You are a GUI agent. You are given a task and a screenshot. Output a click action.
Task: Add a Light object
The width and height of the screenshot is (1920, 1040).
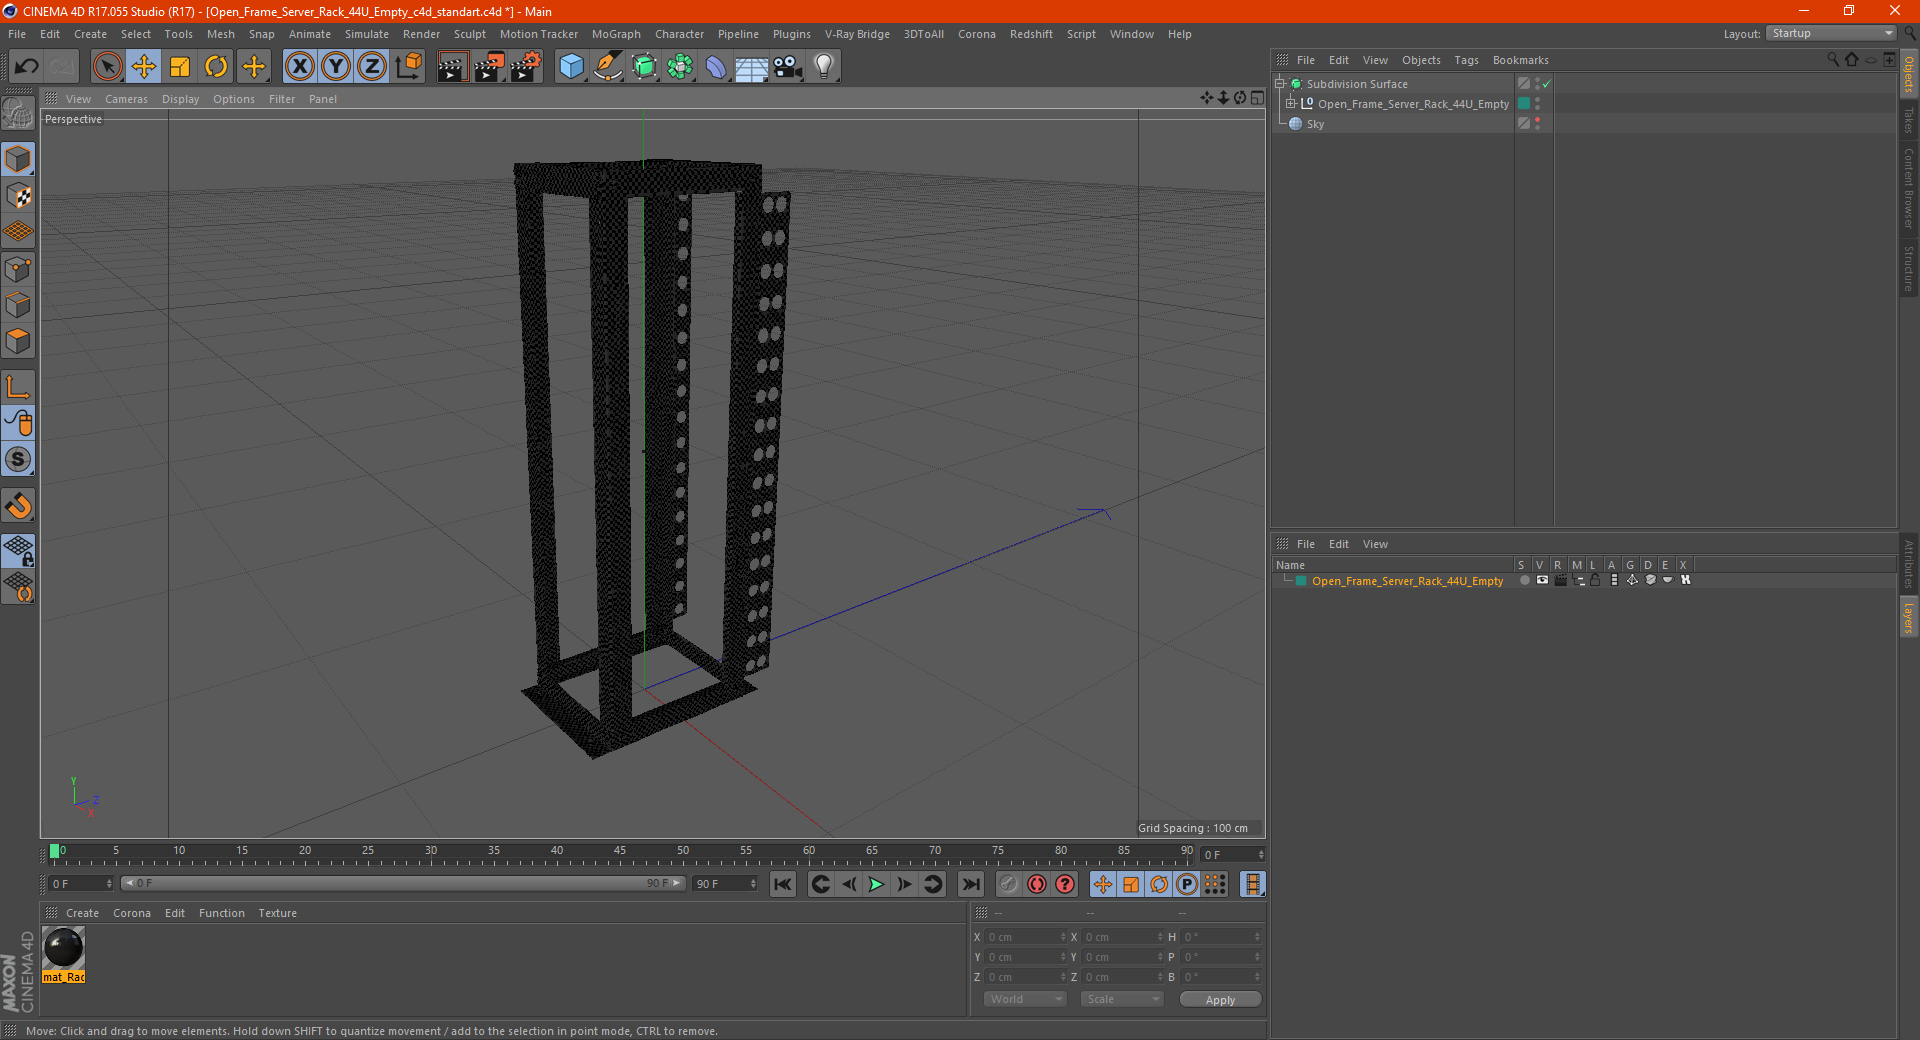824,67
